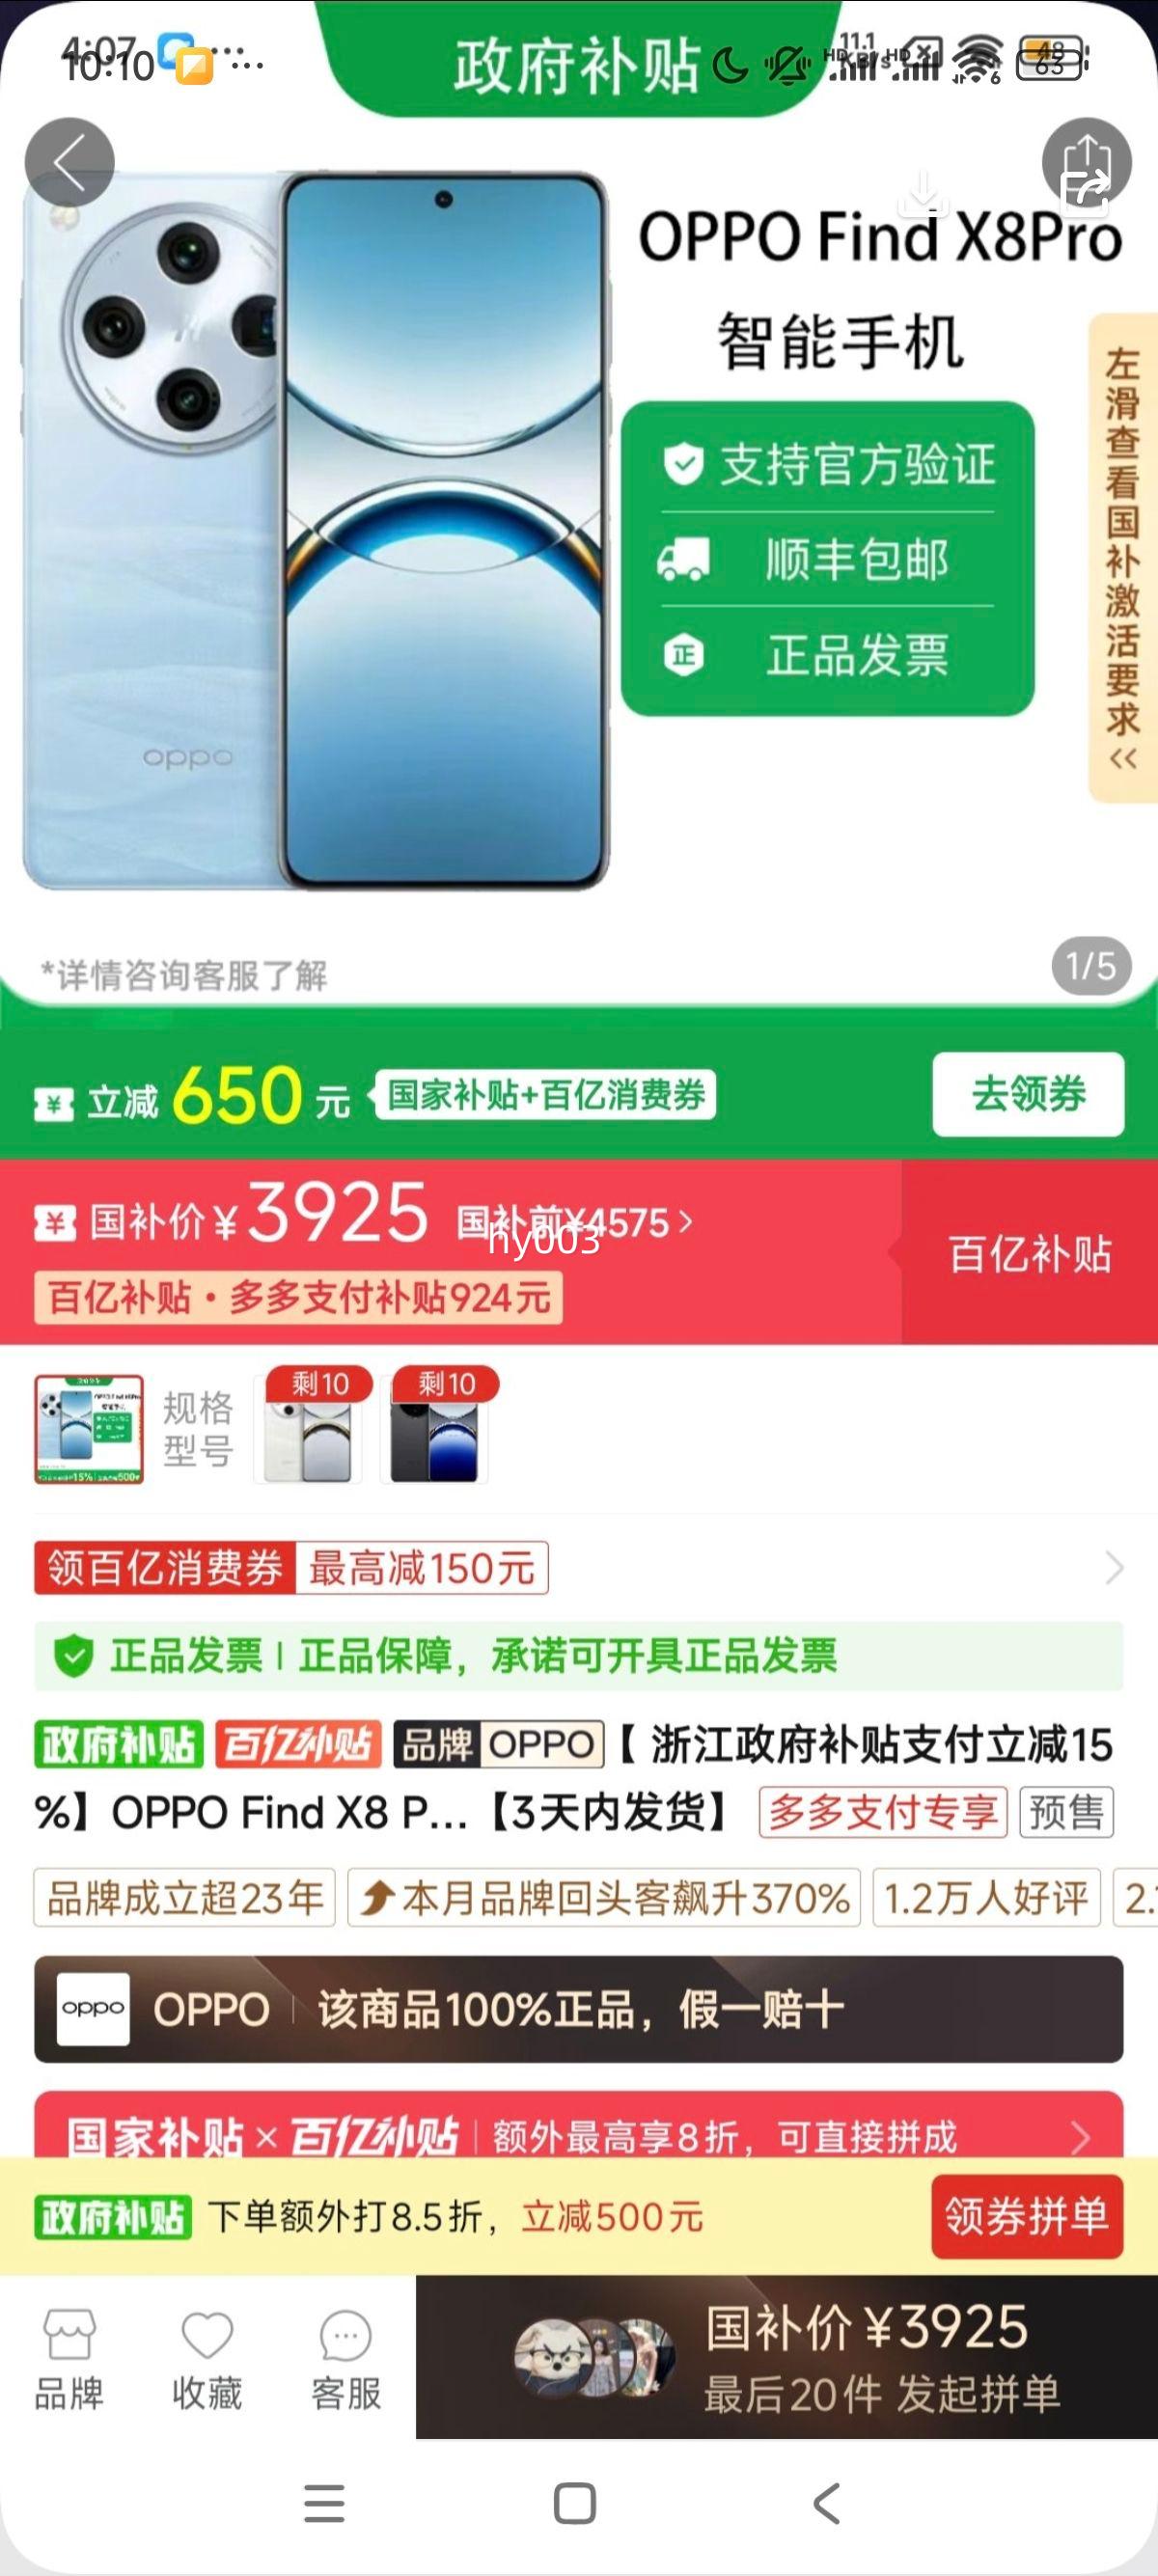The height and width of the screenshot is (2576, 1158).
Task: Click the 领券拼单 button
Action: pos(1026,2216)
